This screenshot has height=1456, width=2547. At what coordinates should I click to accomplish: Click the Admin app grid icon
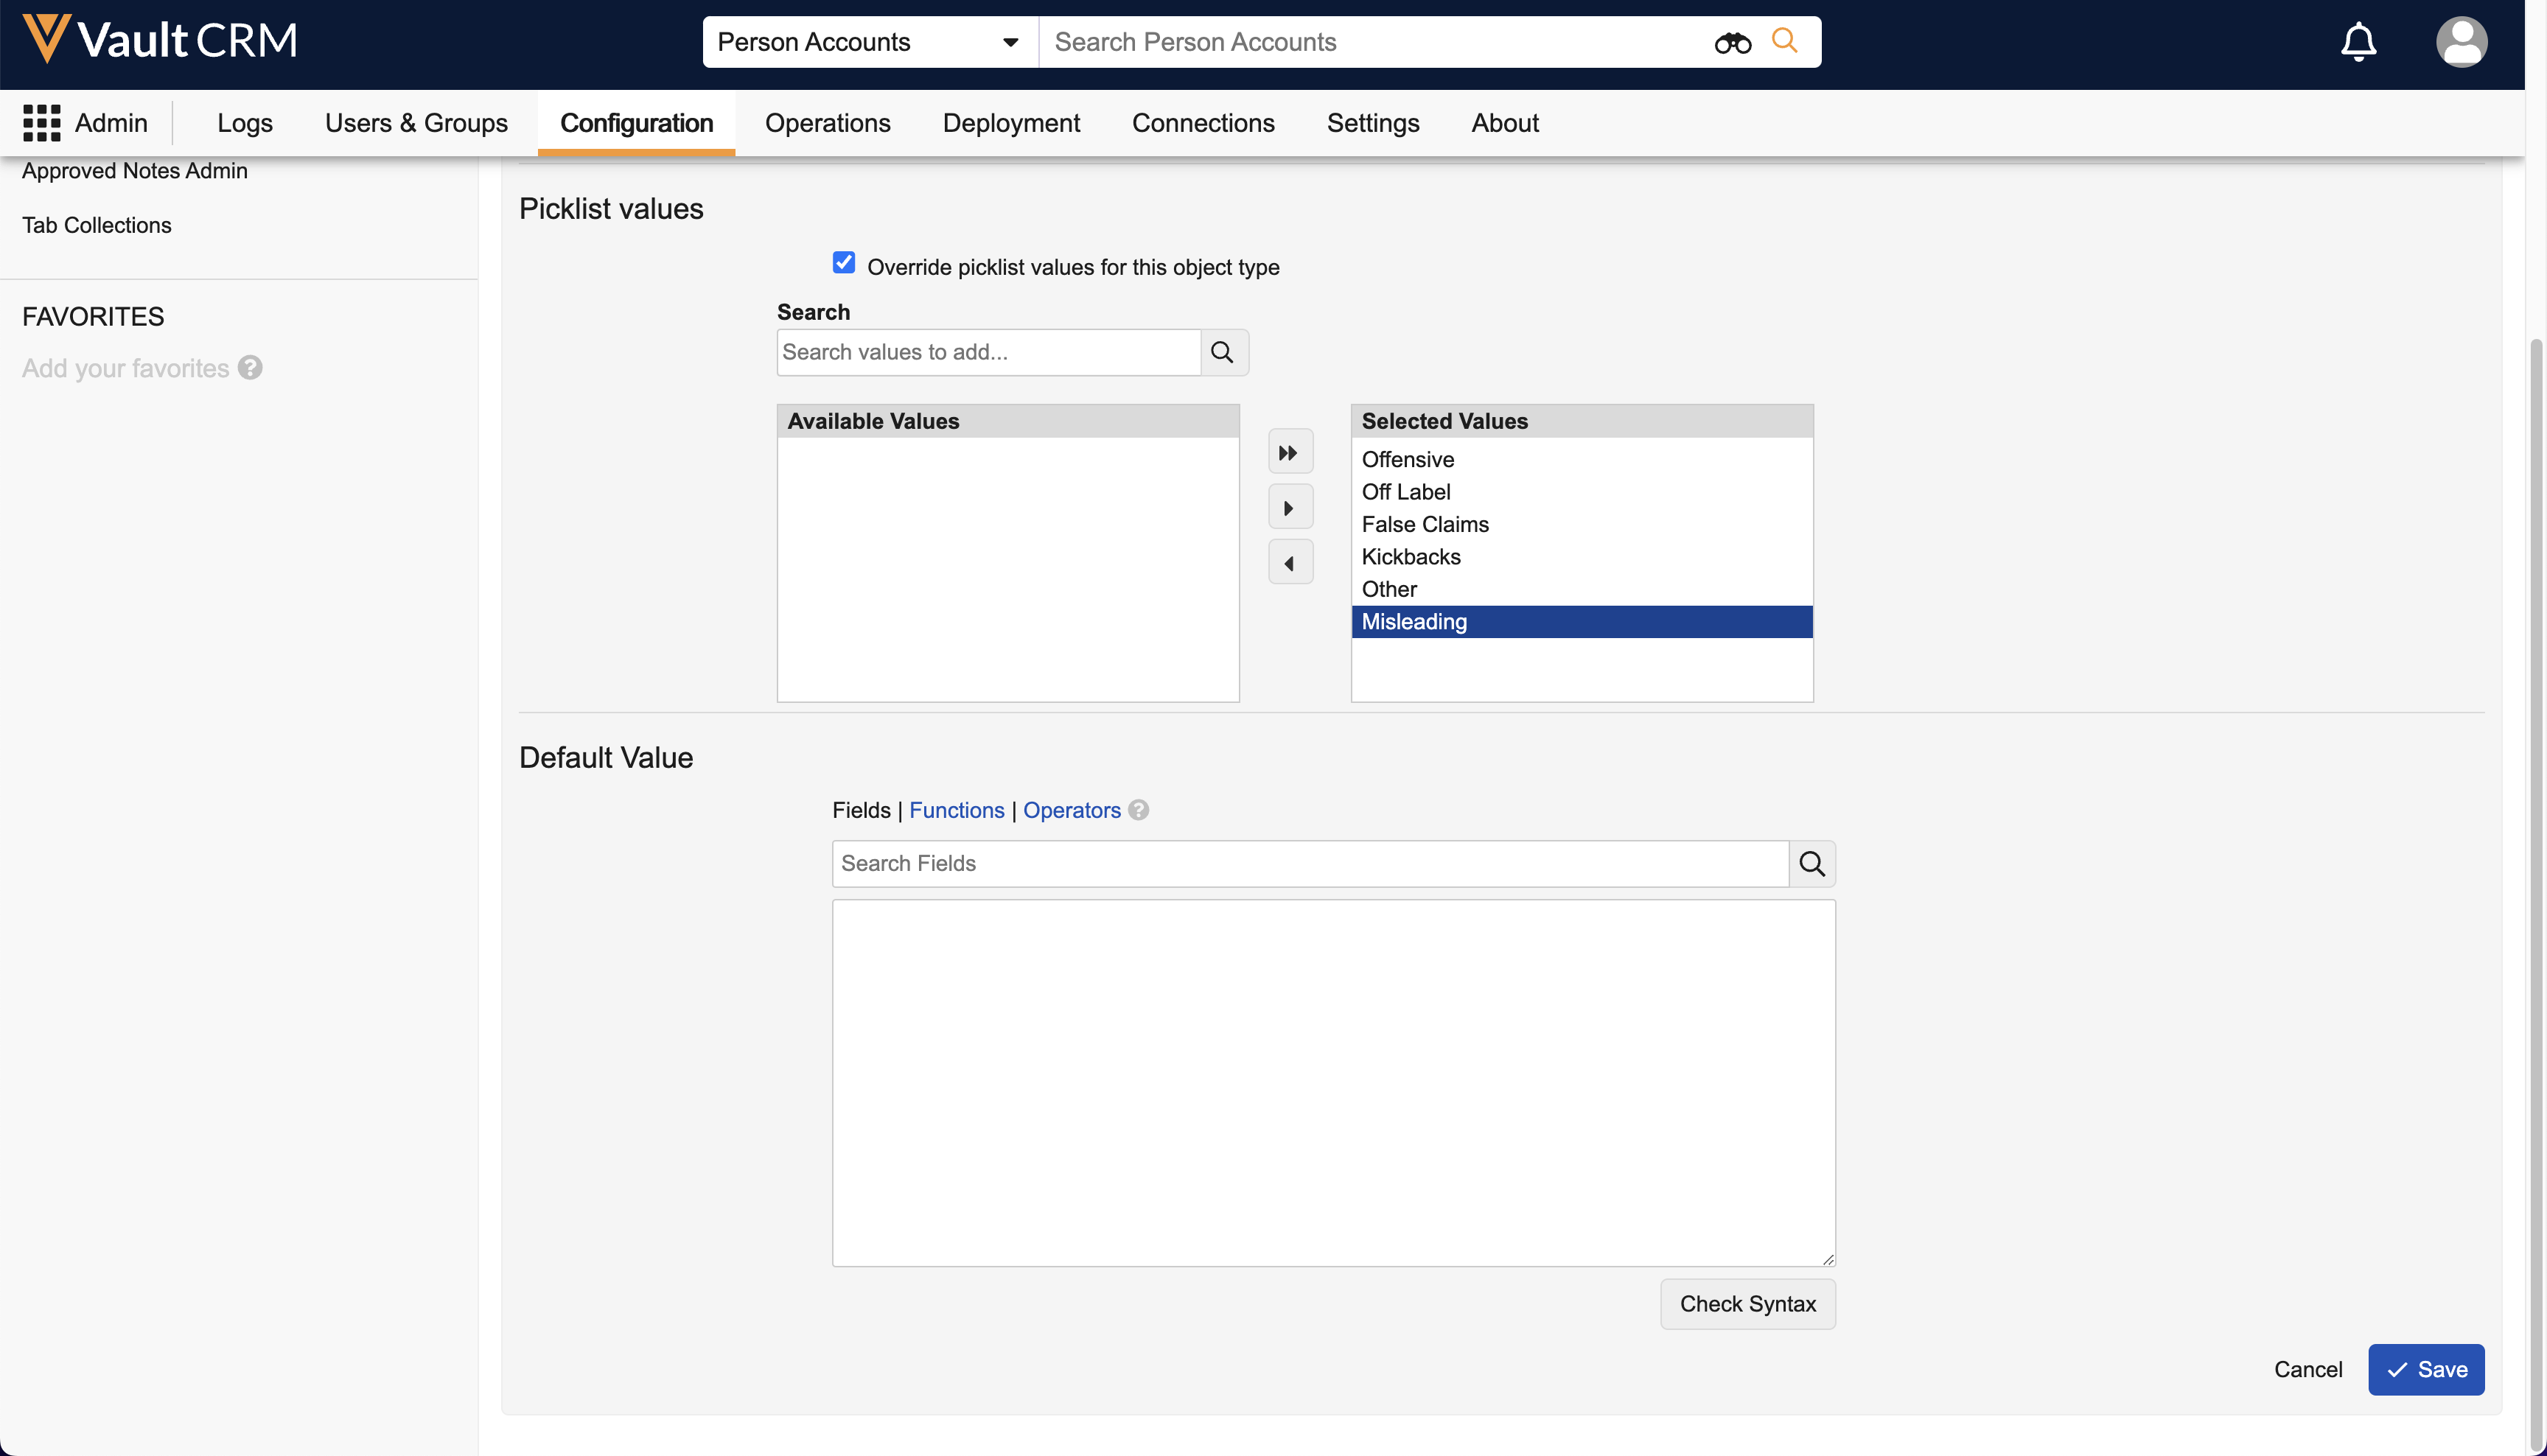click(41, 123)
